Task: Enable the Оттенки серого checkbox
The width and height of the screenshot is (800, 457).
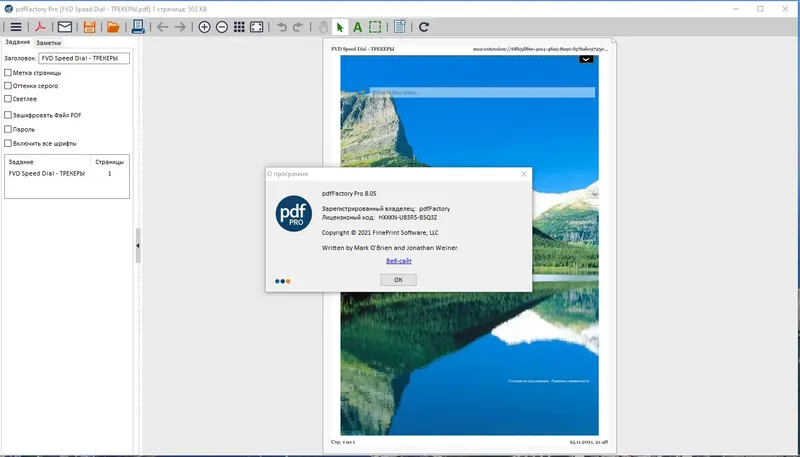Action: pyautogui.click(x=8, y=86)
